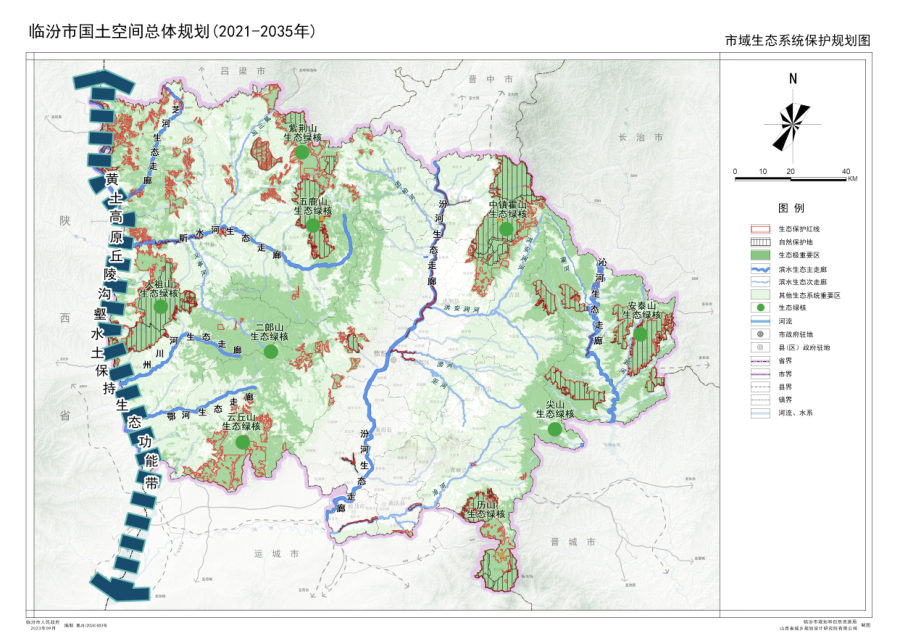The image size is (900, 636).
Task: Click the green core dot at 人祖山
Action: point(161,307)
